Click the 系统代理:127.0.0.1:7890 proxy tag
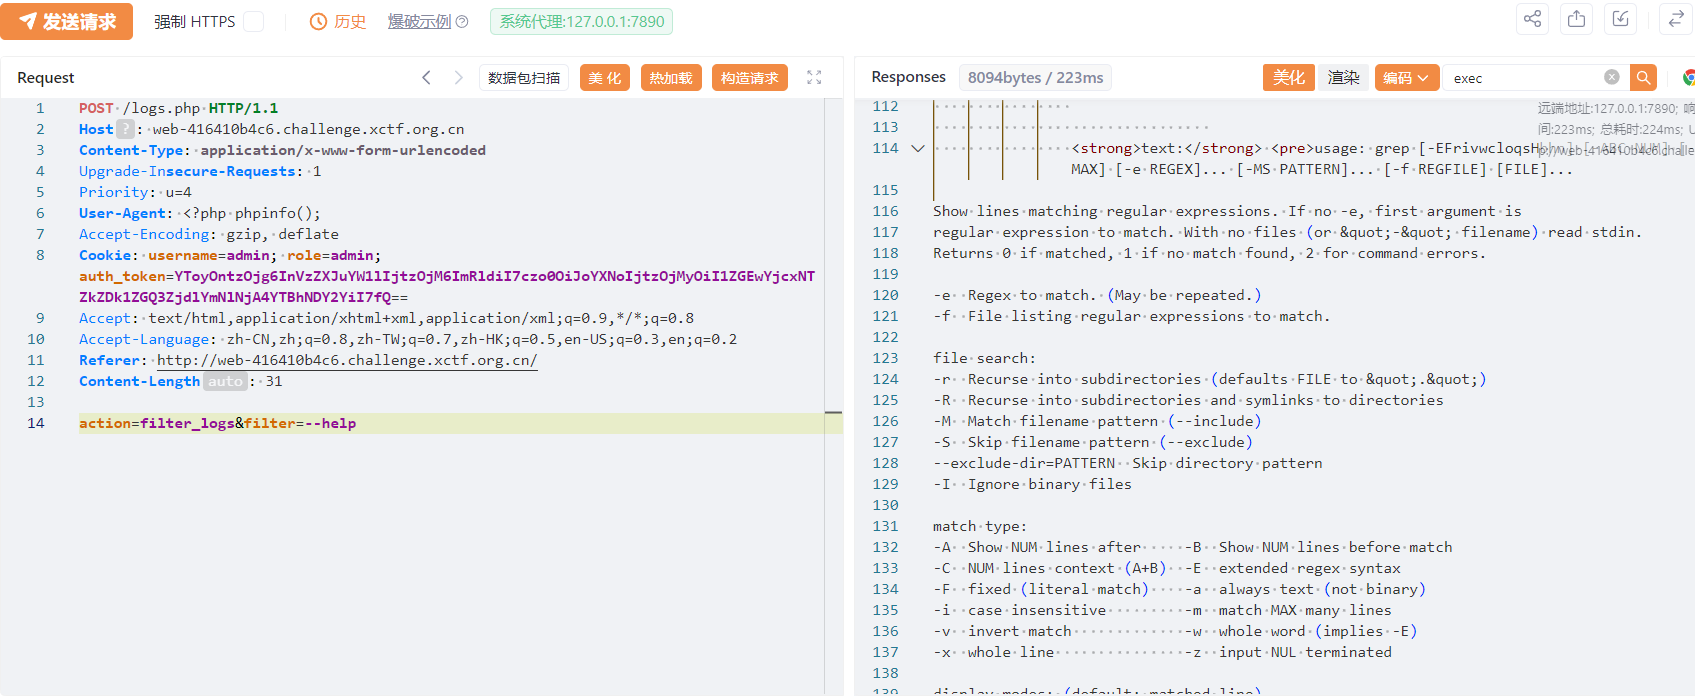Image resolution: width=1695 pixels, height=697 pixels. point(581,22)
